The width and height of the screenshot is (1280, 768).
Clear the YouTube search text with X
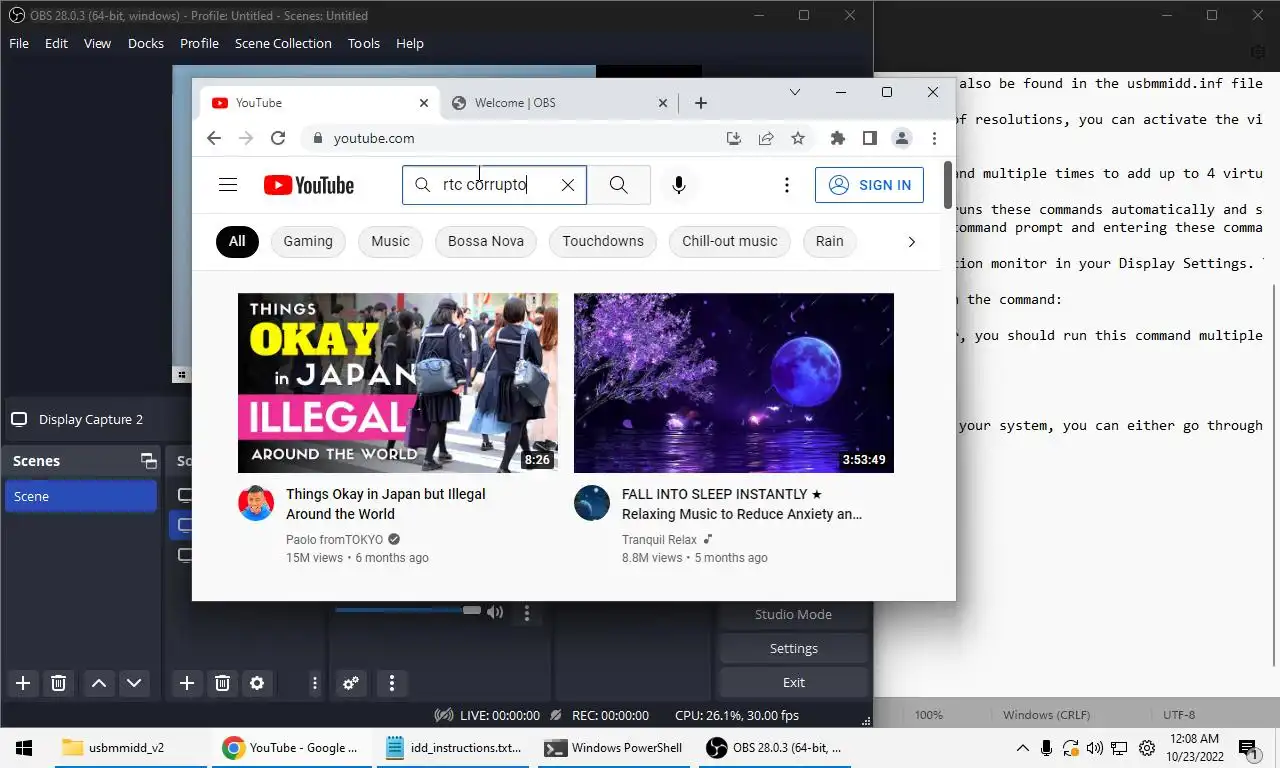coord(568,185)
